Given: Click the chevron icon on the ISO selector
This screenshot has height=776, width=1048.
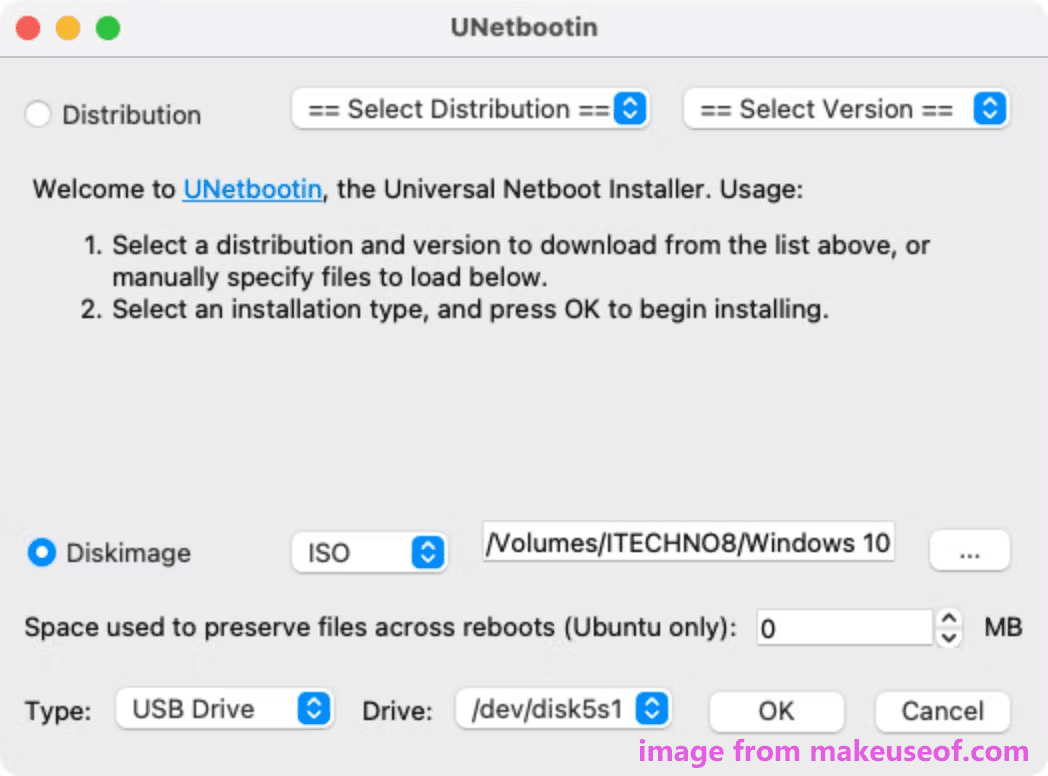Looking at the screenshot, I should [430, 551].
